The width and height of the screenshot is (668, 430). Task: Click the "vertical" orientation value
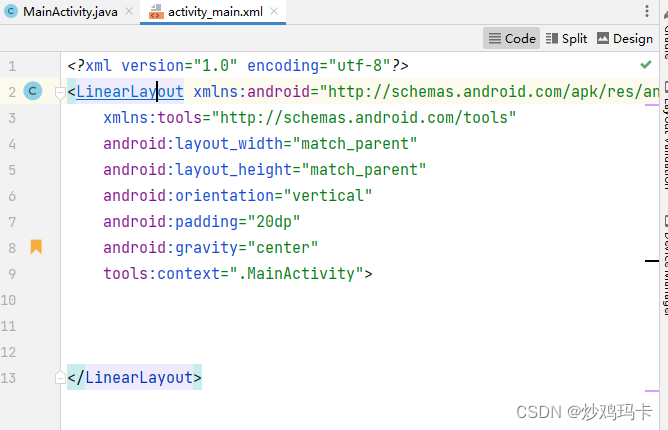tap(328, 196)
